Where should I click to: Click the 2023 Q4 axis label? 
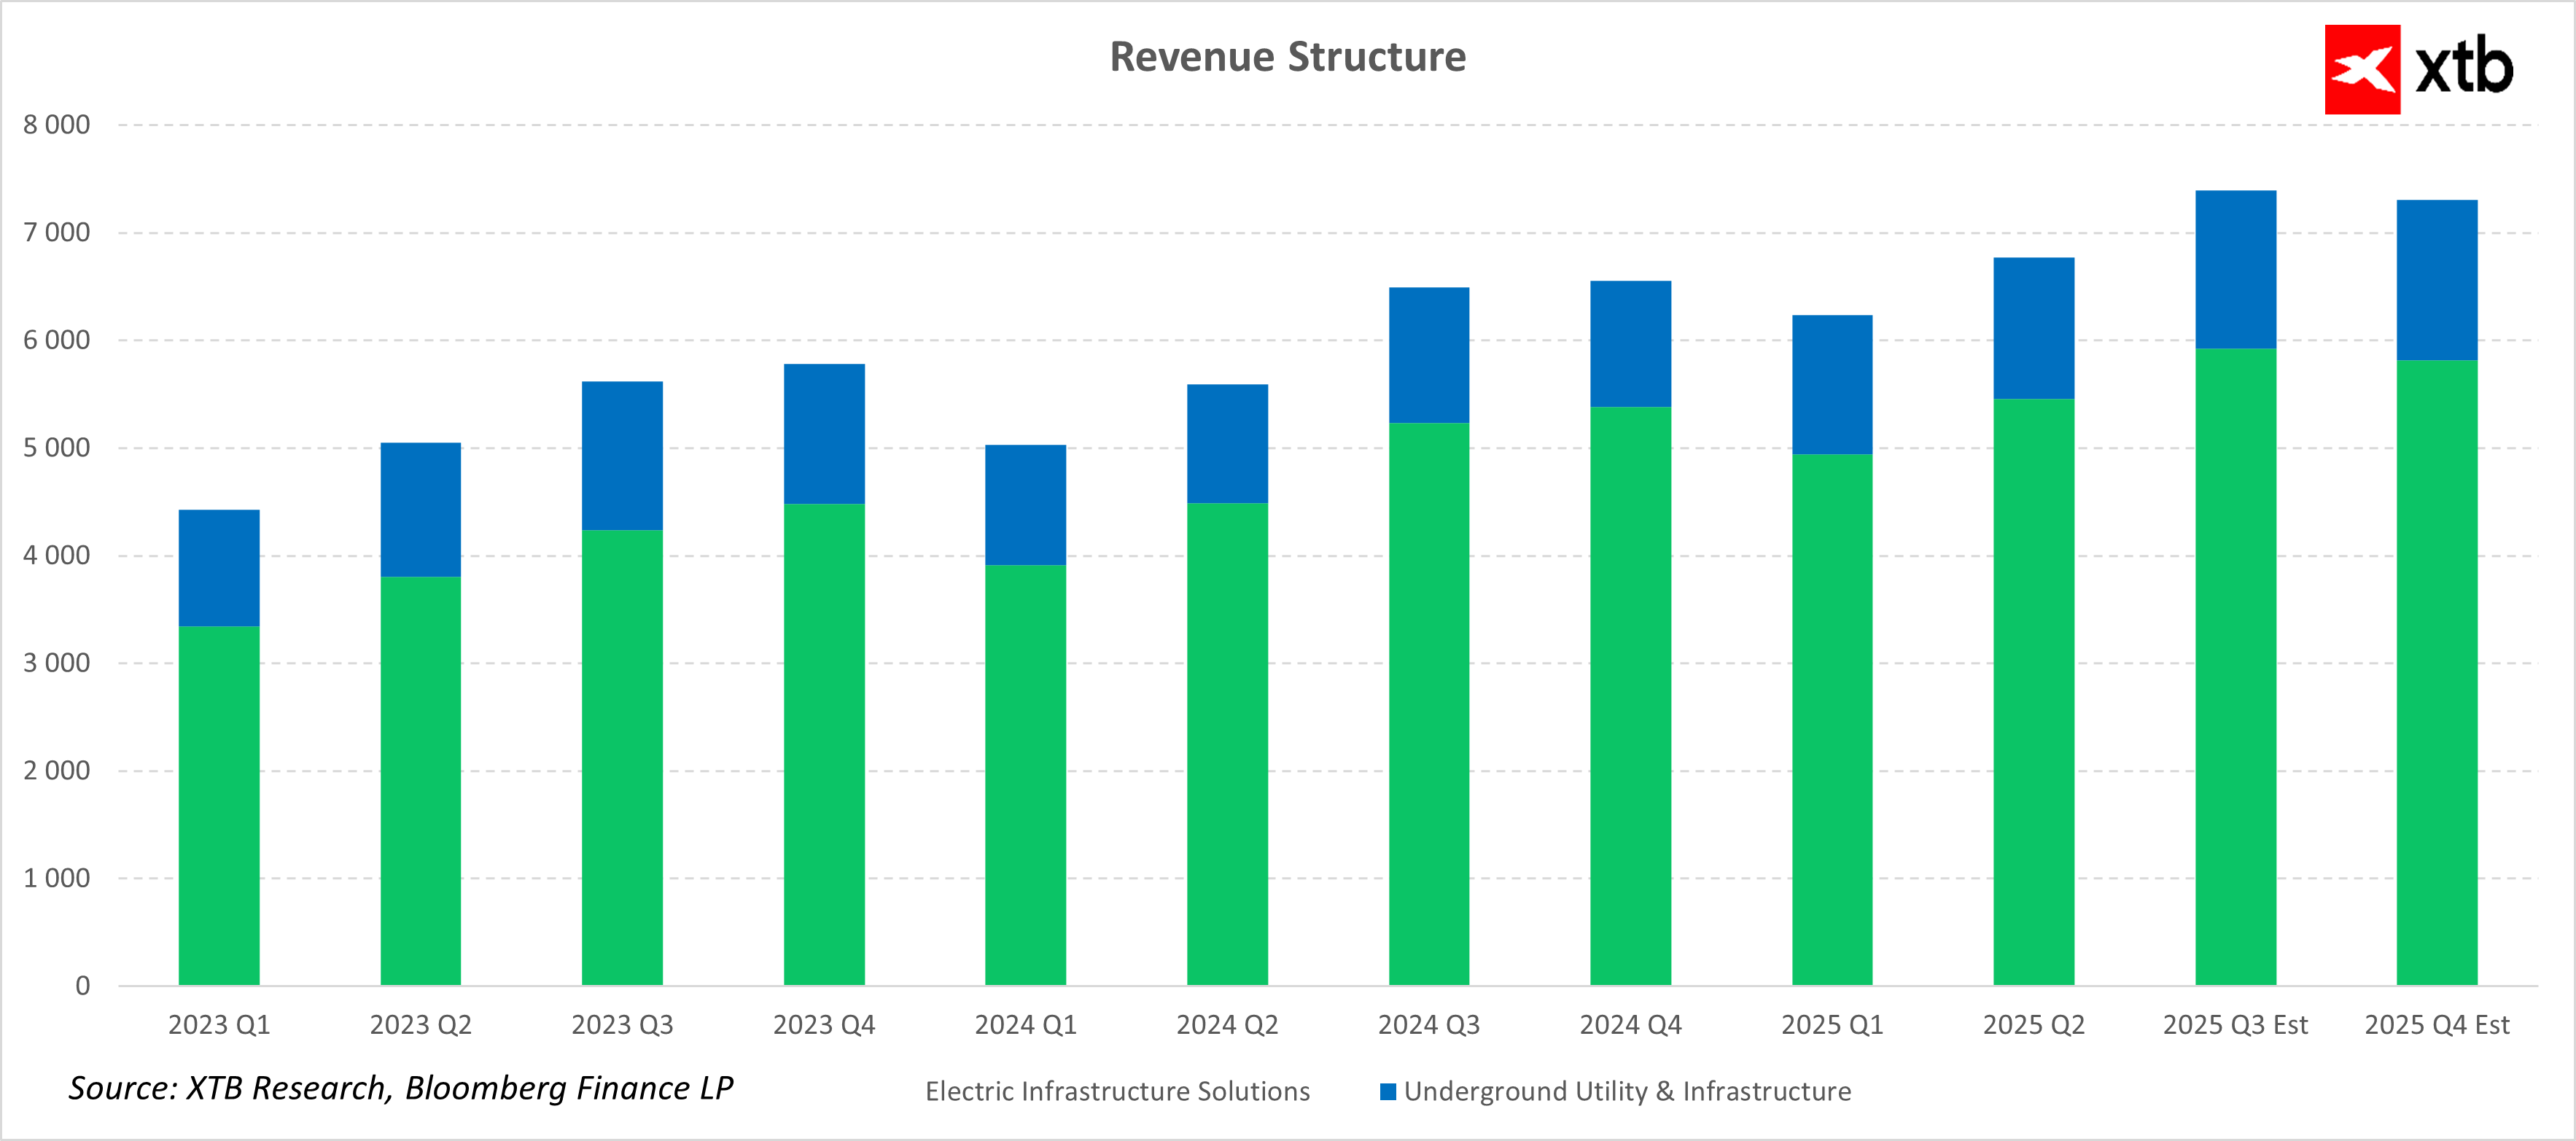click(823, 1025)
